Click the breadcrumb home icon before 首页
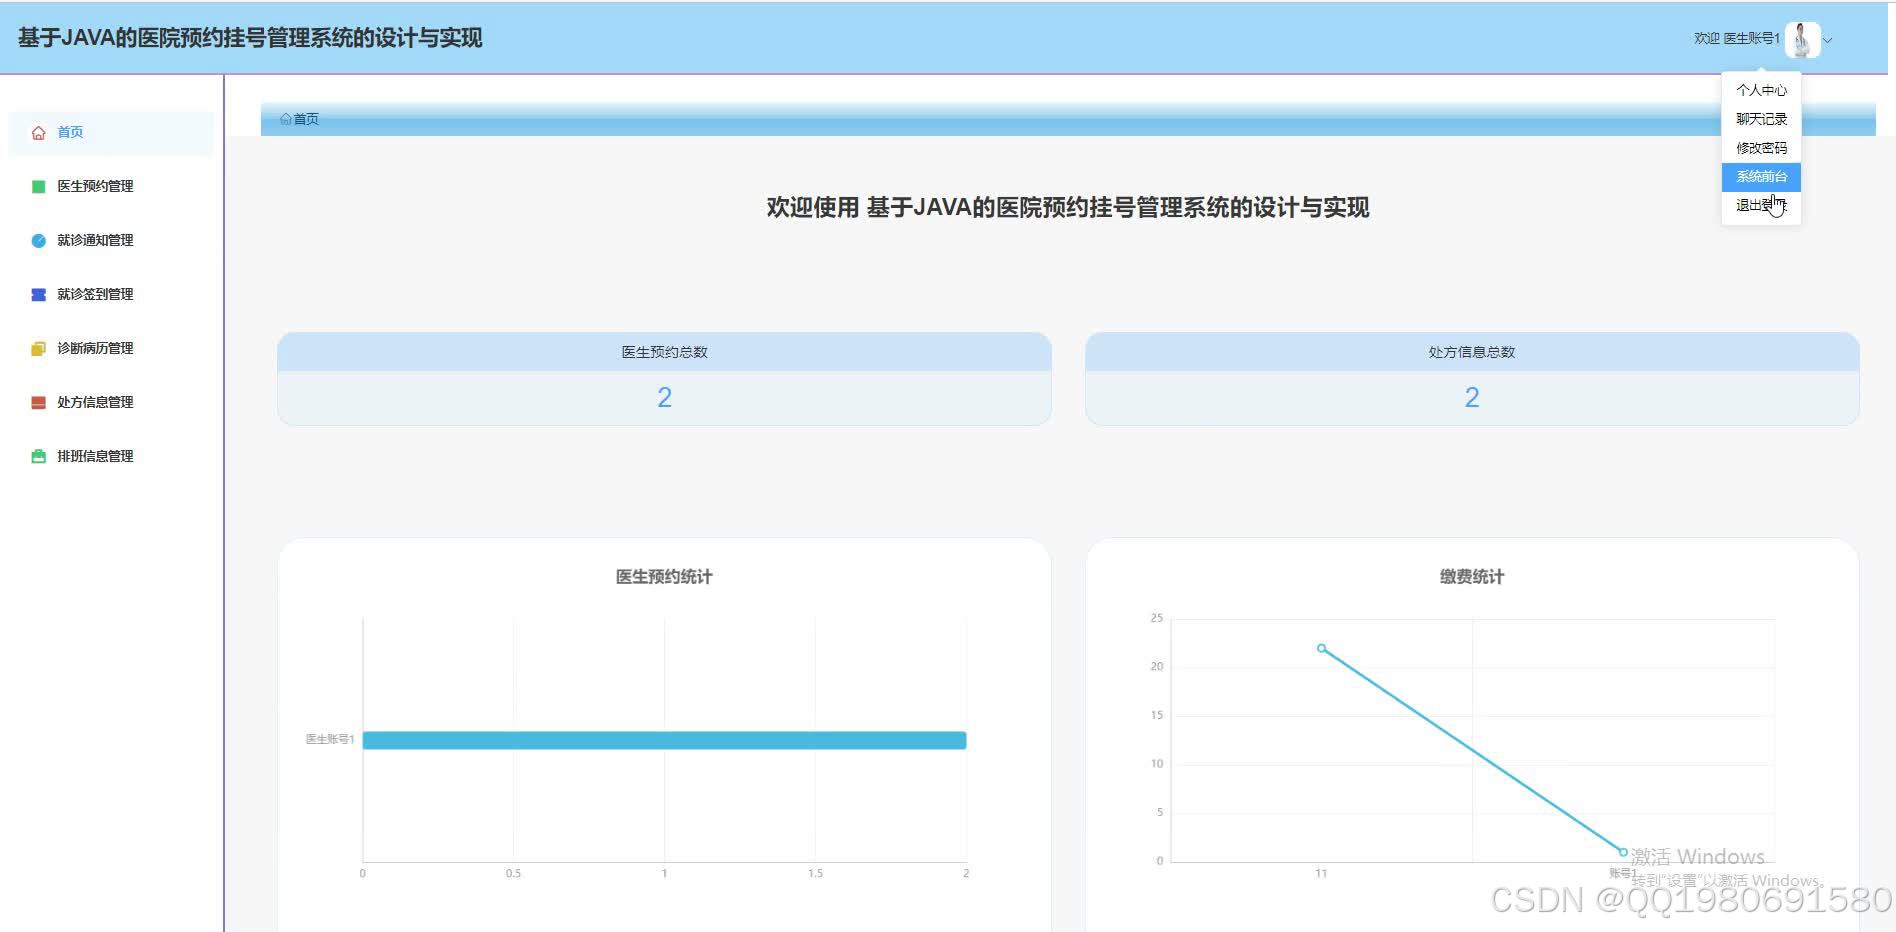The height and width of the screenshot is (932, 1896). [x=287, y=119]
